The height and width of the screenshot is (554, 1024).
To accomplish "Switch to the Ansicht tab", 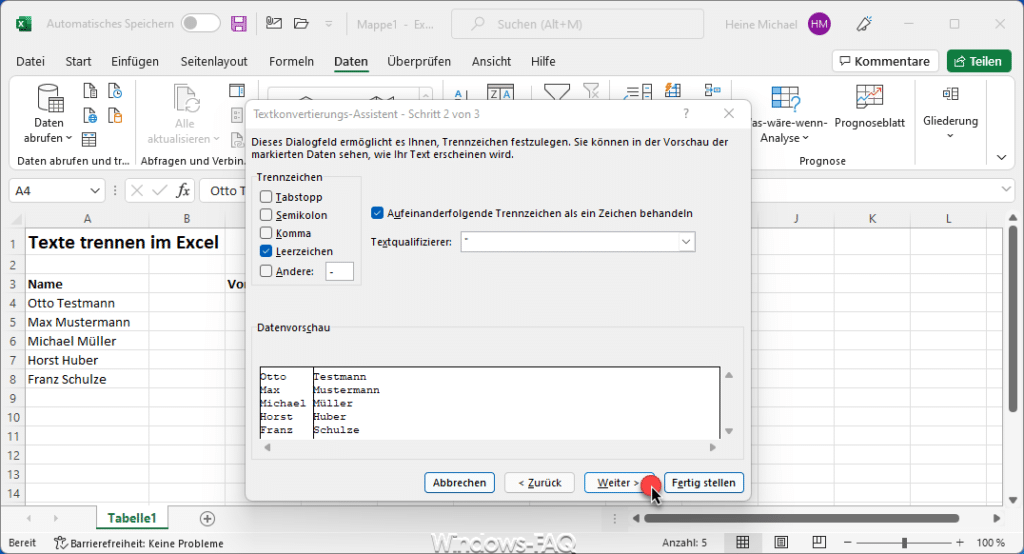I will click(491, 61).
